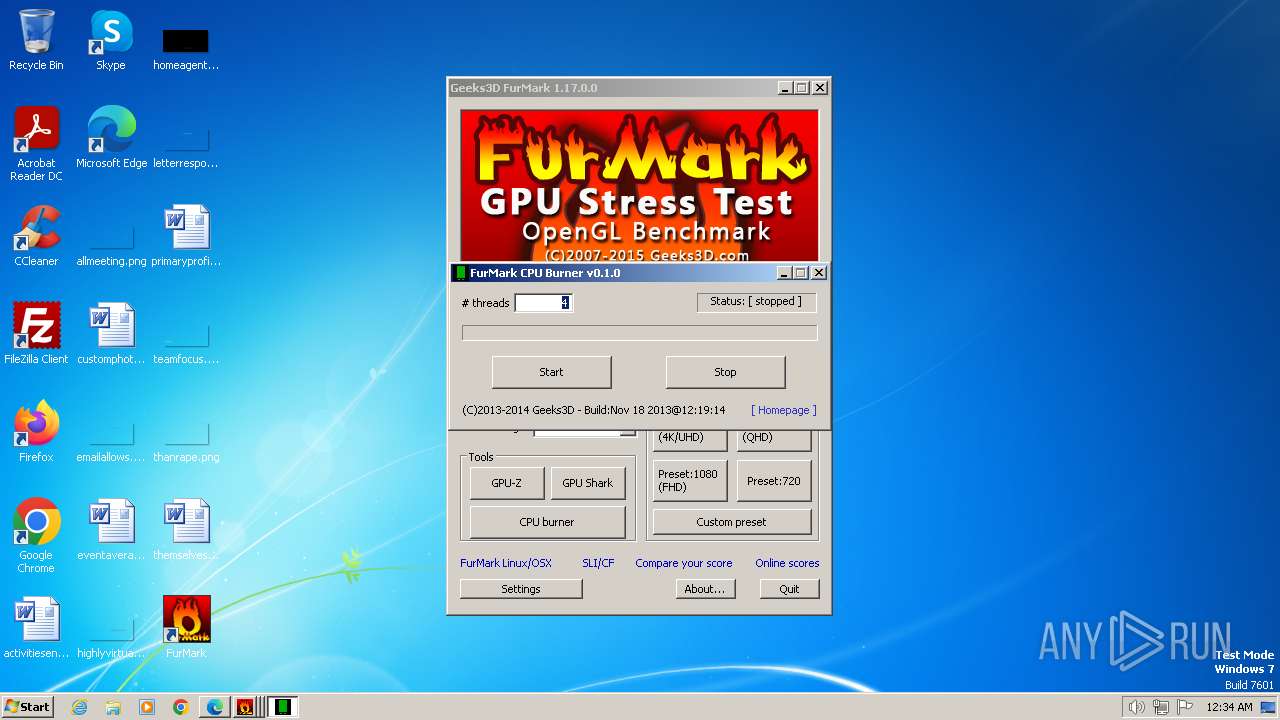Viewport: 1280px width, 720px height.
Task: Open FurMark Settings
Action: click(x=521, y=589)
